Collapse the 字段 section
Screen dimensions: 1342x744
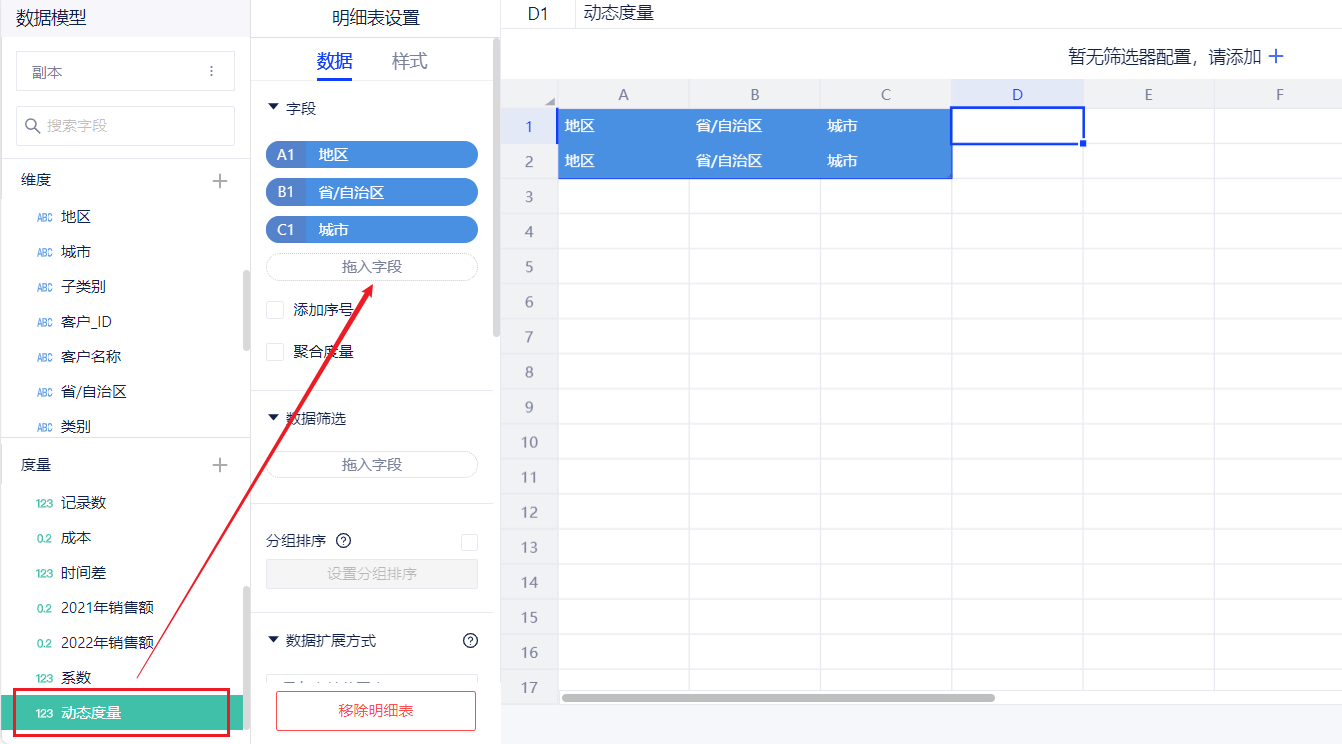pyautogui.click(x=273, y=108)
